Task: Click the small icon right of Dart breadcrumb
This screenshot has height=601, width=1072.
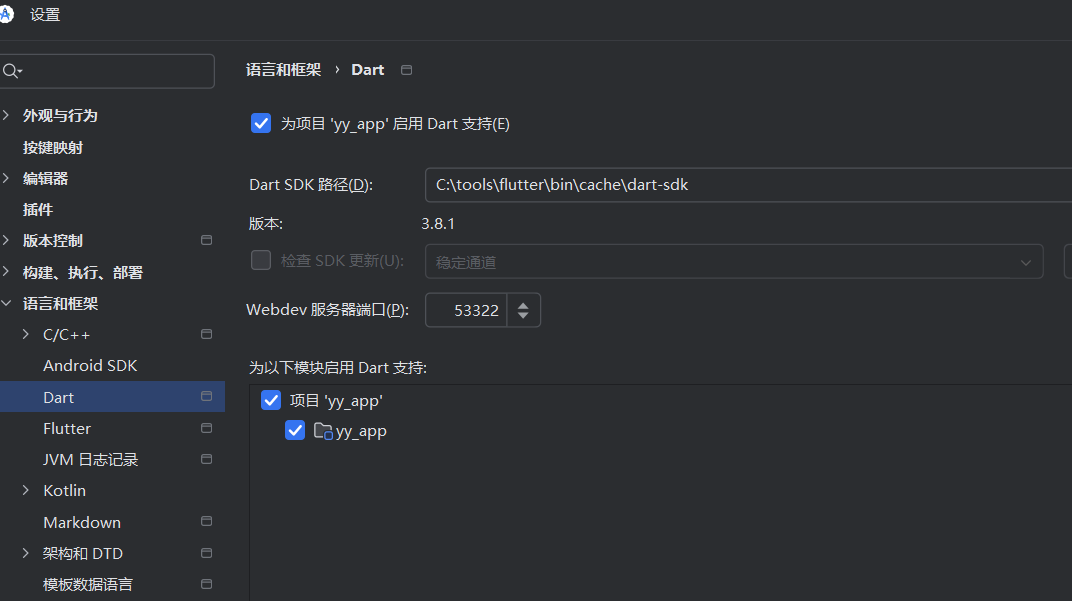Action: coord(406,69)
